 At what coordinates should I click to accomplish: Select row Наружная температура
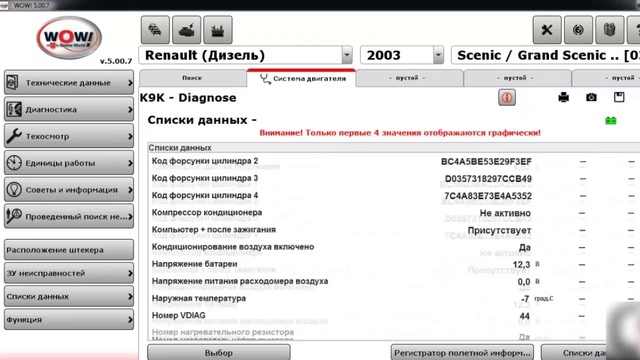pos(394,298)
